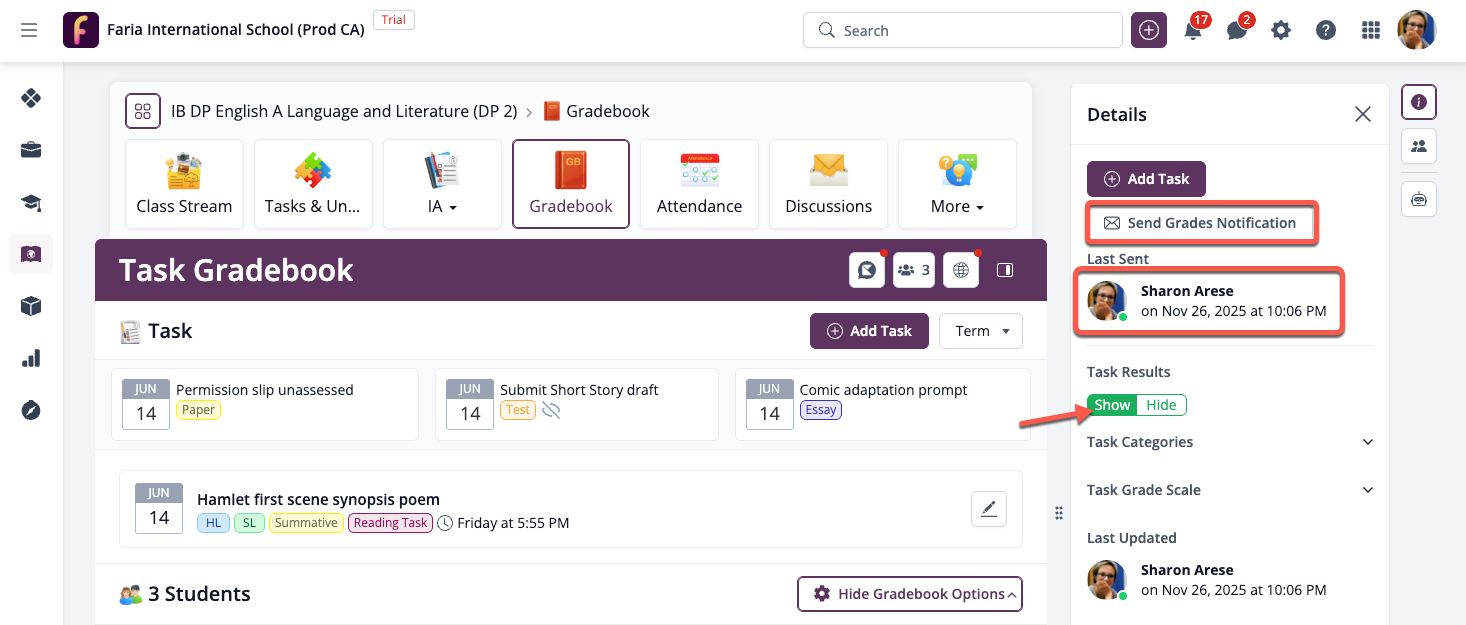Open the apps grid launcher icon
Viewport: 1466px width, 625px height.
[x=1371, y=31]
